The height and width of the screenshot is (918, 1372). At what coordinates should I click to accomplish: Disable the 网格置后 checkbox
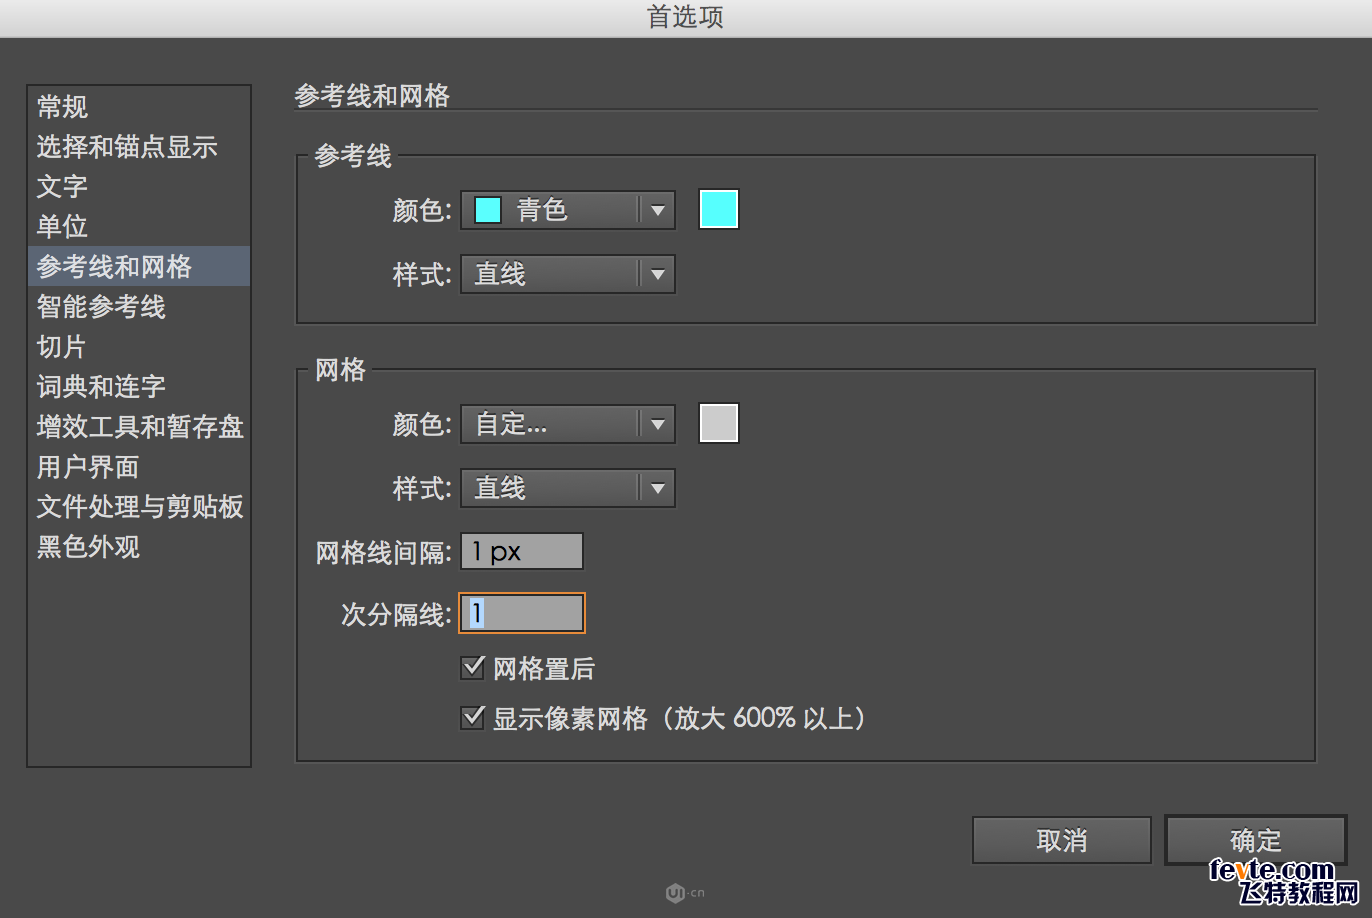pyautogui.click(x=472, y=667)
